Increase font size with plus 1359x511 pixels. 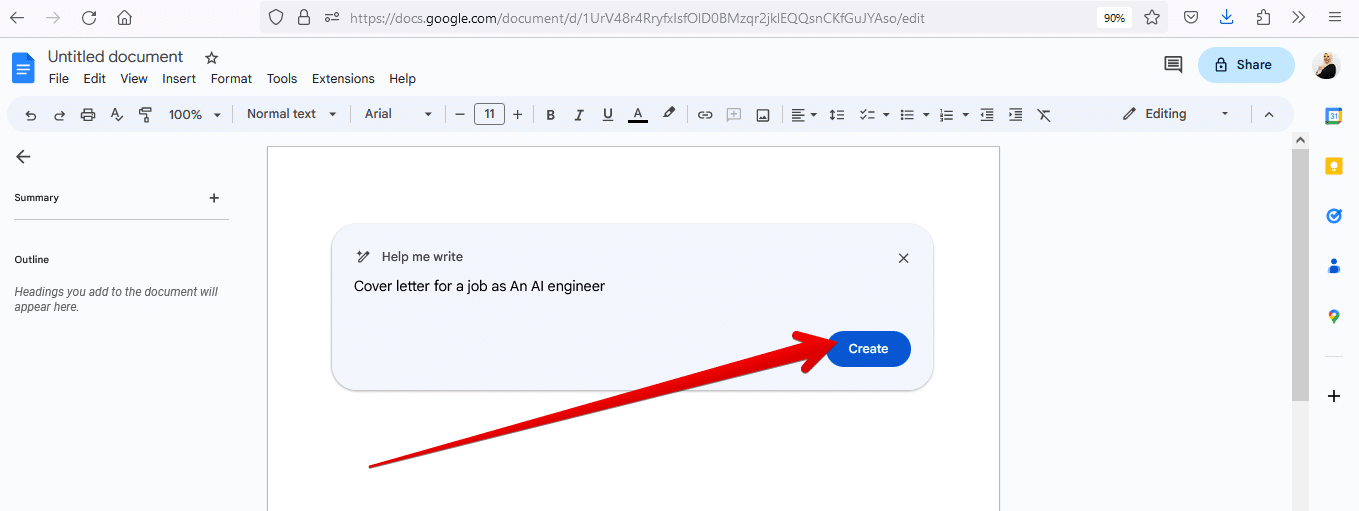click(x=517, y=115)
